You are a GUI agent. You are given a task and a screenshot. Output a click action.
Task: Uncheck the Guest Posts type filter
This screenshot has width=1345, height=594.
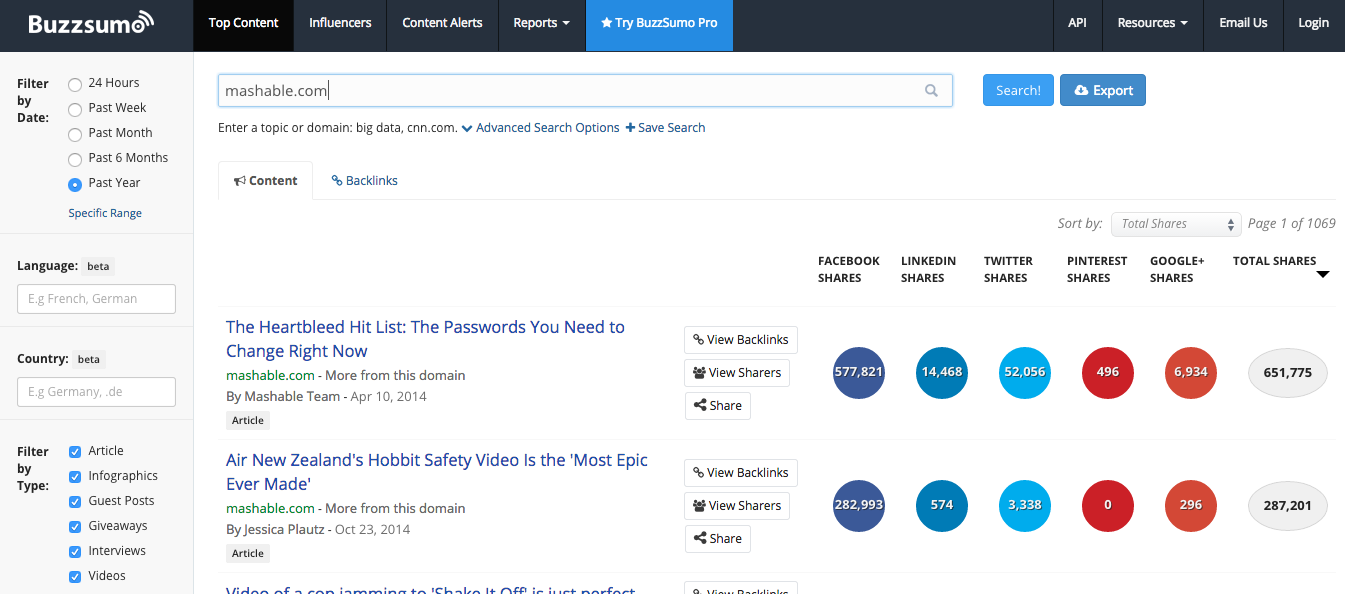tap(75, 501)
